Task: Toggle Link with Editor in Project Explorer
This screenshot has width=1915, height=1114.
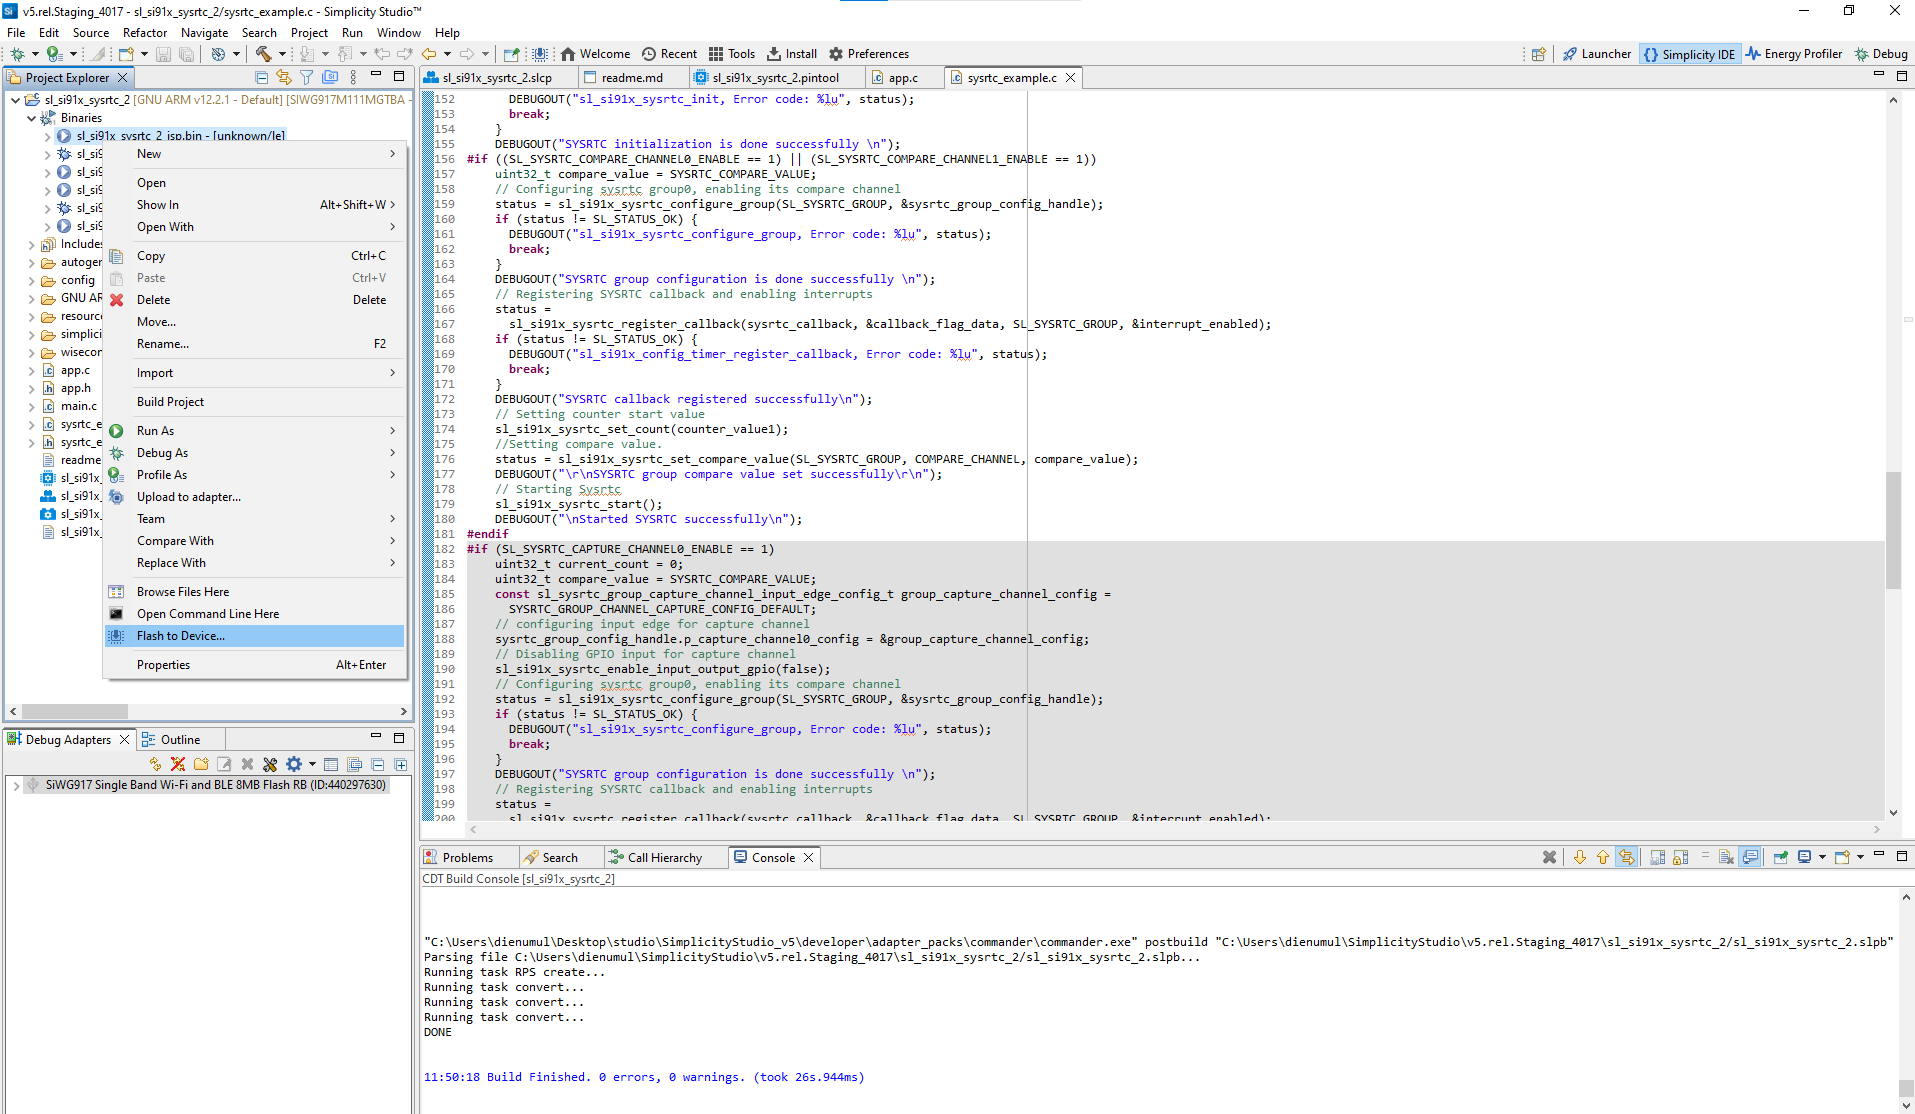Action: point(284,78)
